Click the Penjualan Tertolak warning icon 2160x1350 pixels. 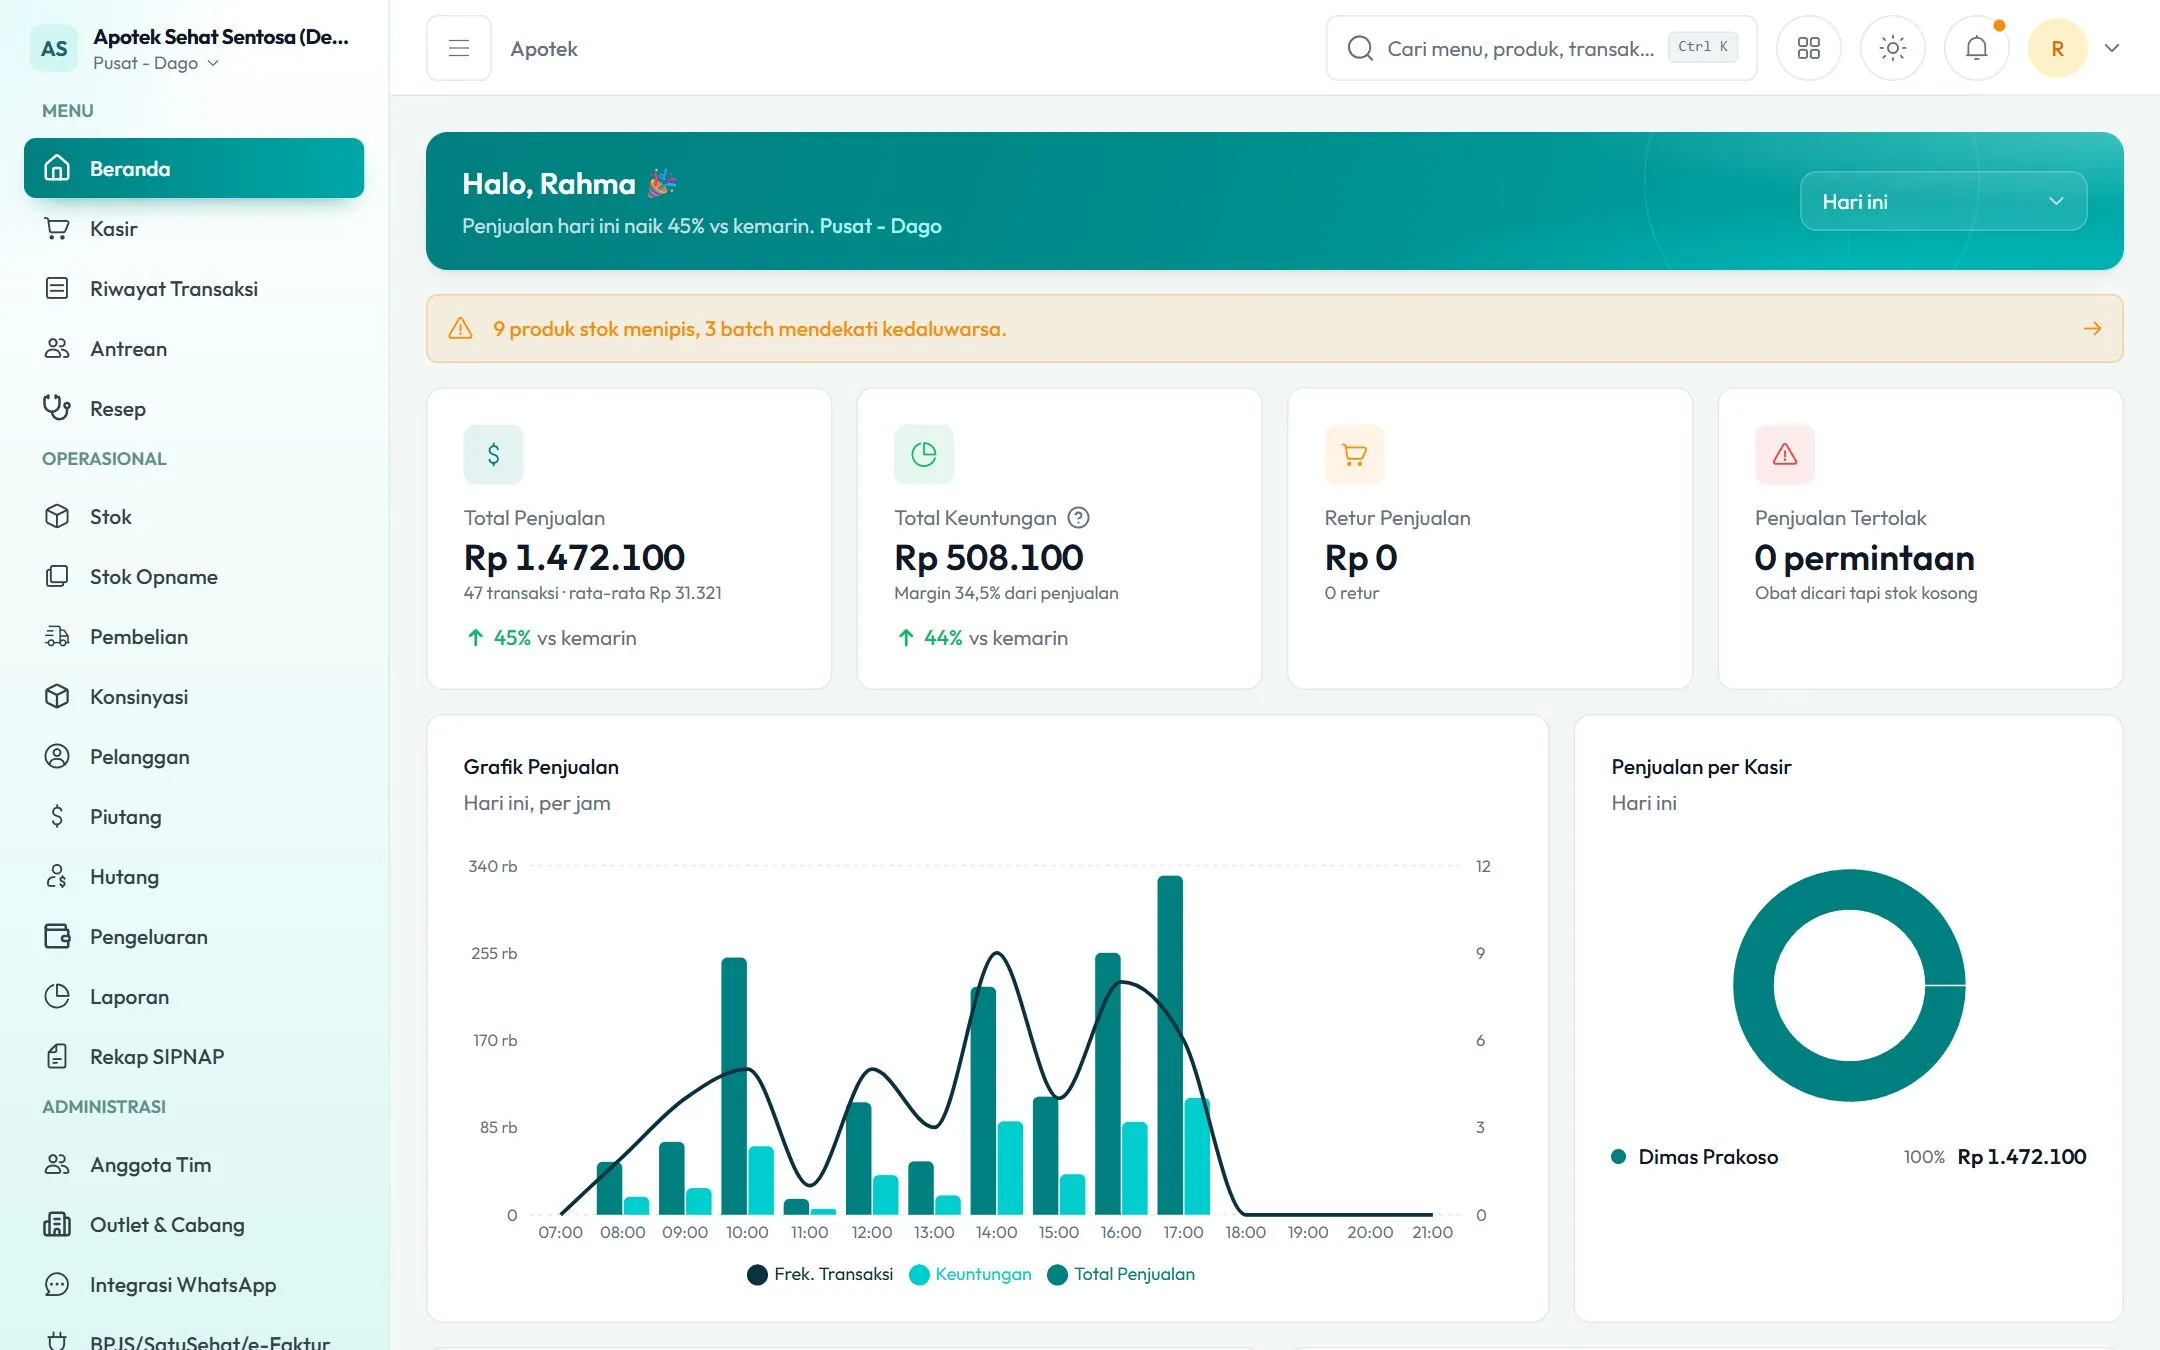pyautogui.click(x=1784, y=455)
